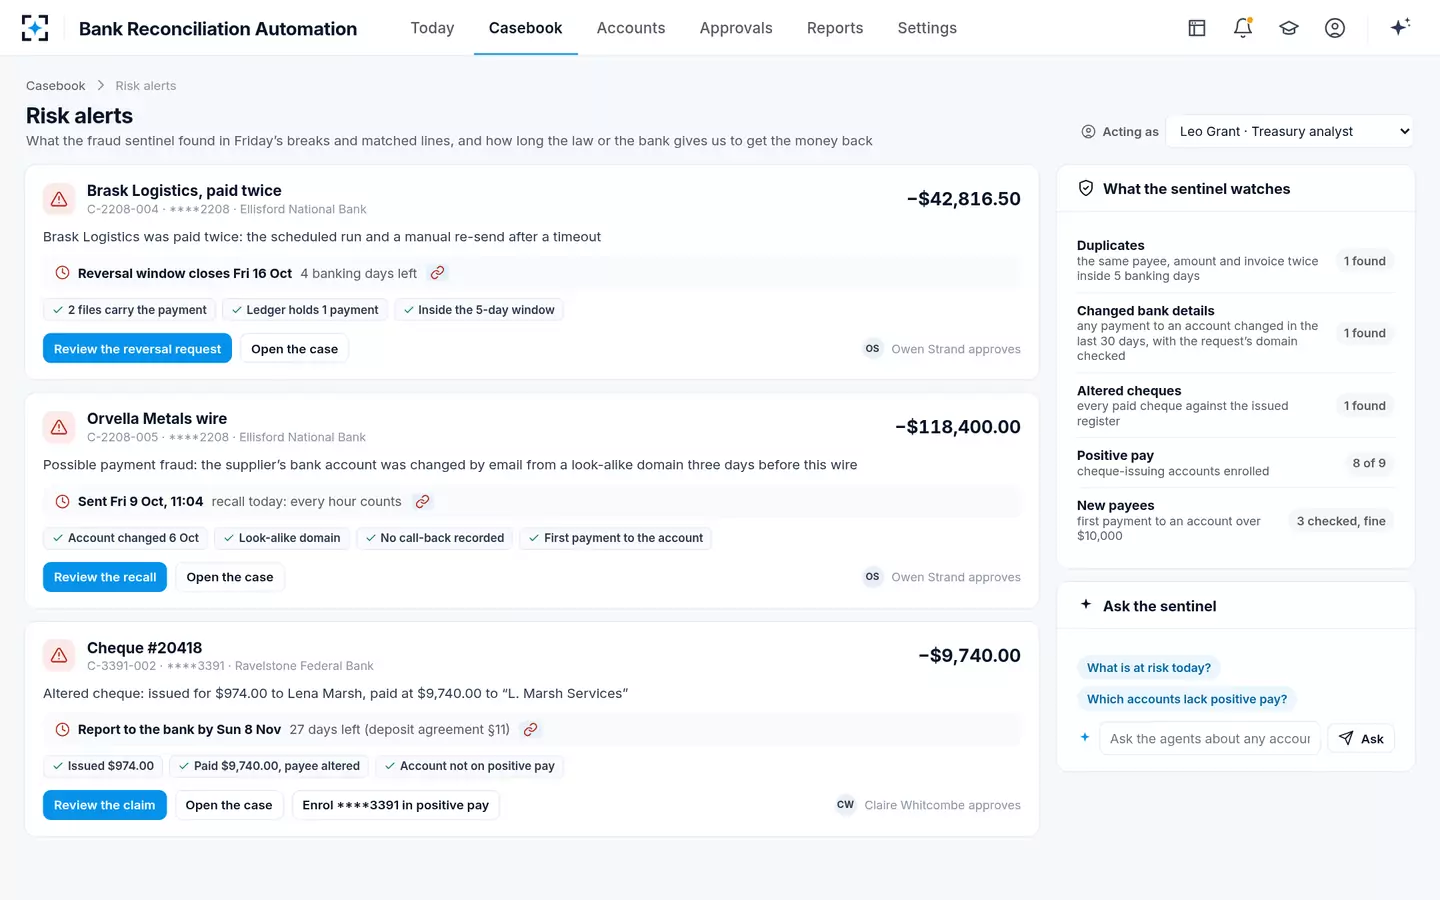
Task: Click the warning icon for Cheque #20418
Action: point(59,656)
